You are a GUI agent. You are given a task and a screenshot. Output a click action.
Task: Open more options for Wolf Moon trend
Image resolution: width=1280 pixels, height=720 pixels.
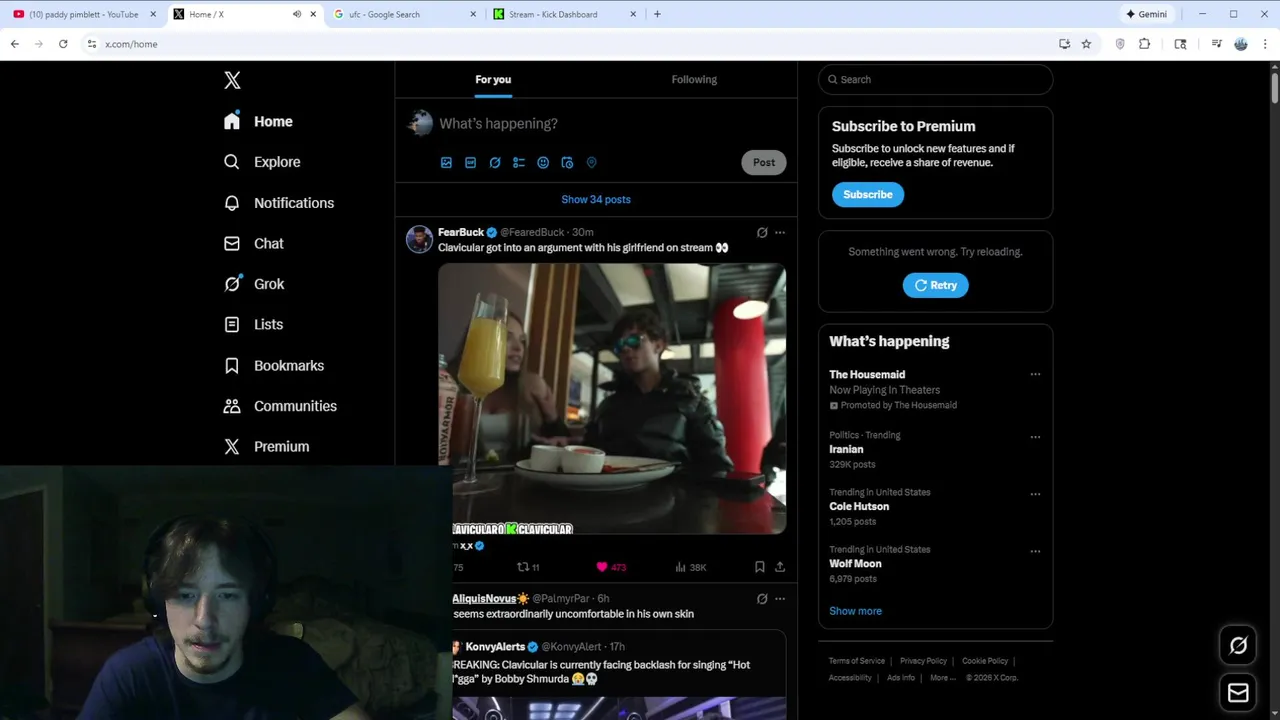(1035, 551)
